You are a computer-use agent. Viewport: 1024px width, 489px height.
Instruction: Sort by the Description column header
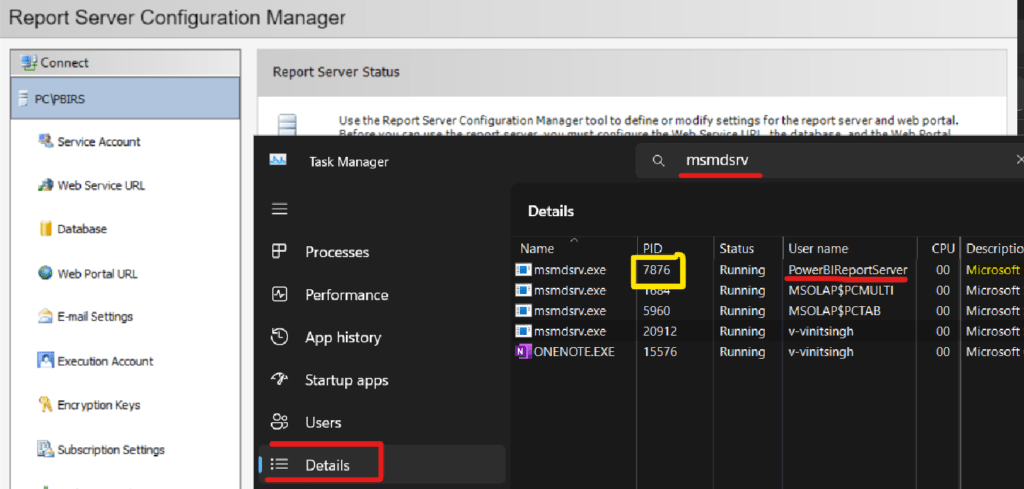(993, 248)
